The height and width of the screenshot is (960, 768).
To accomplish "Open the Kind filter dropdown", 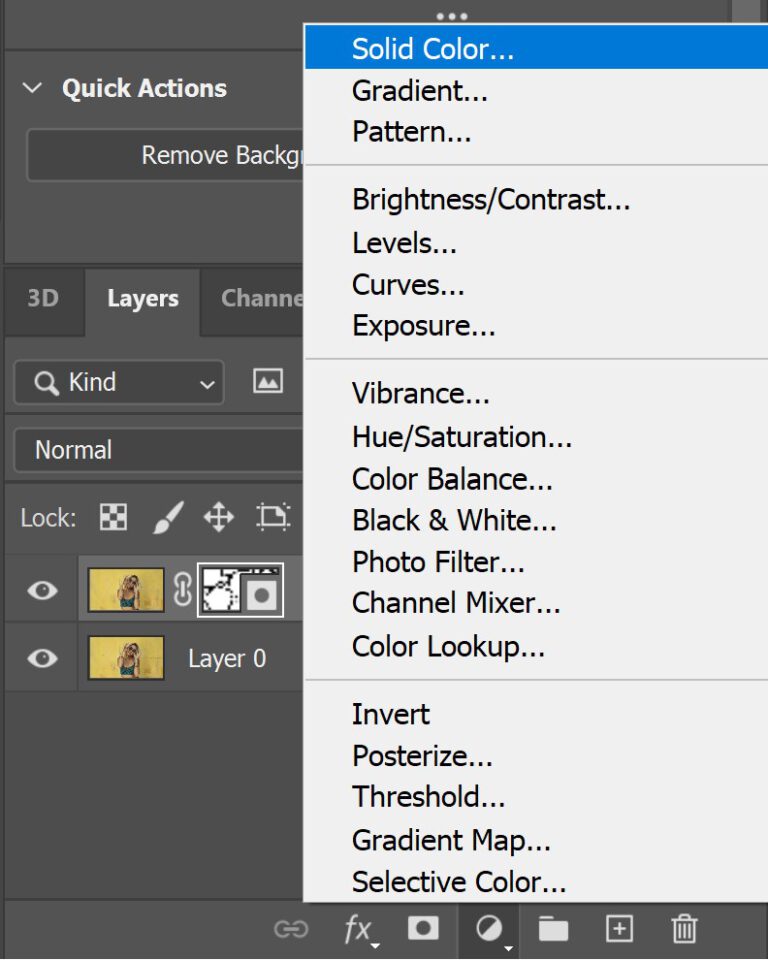I will 119,382.
